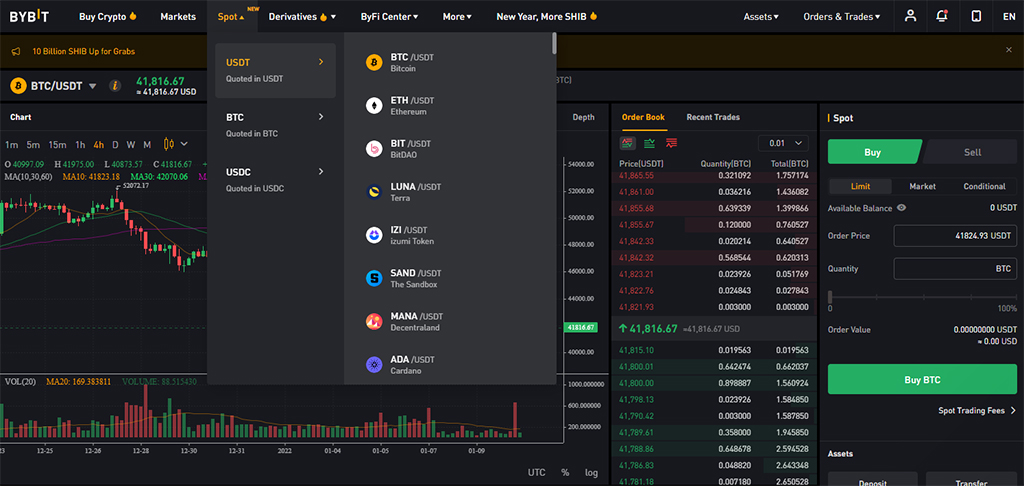
Task: Click the Terra LUNA coin icon
Action: tap(374, 192)
